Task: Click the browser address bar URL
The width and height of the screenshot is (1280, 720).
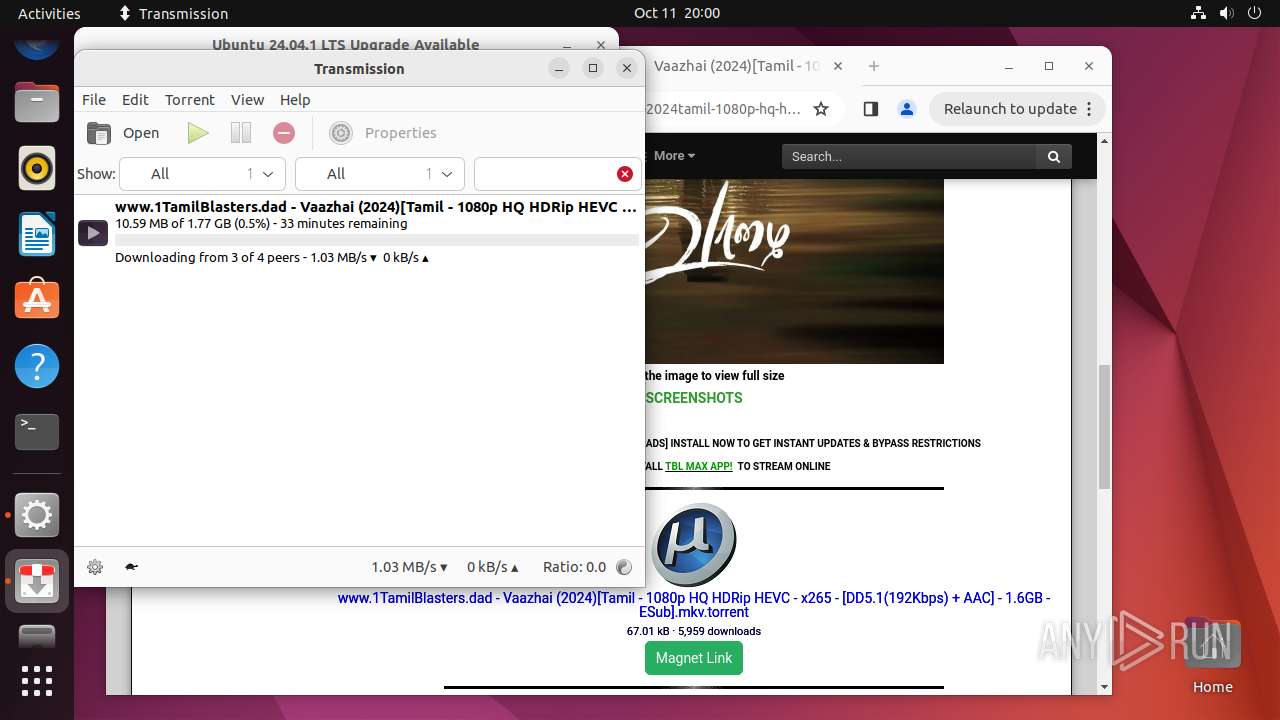Action: pyautogui.click(x=723, y=109)
